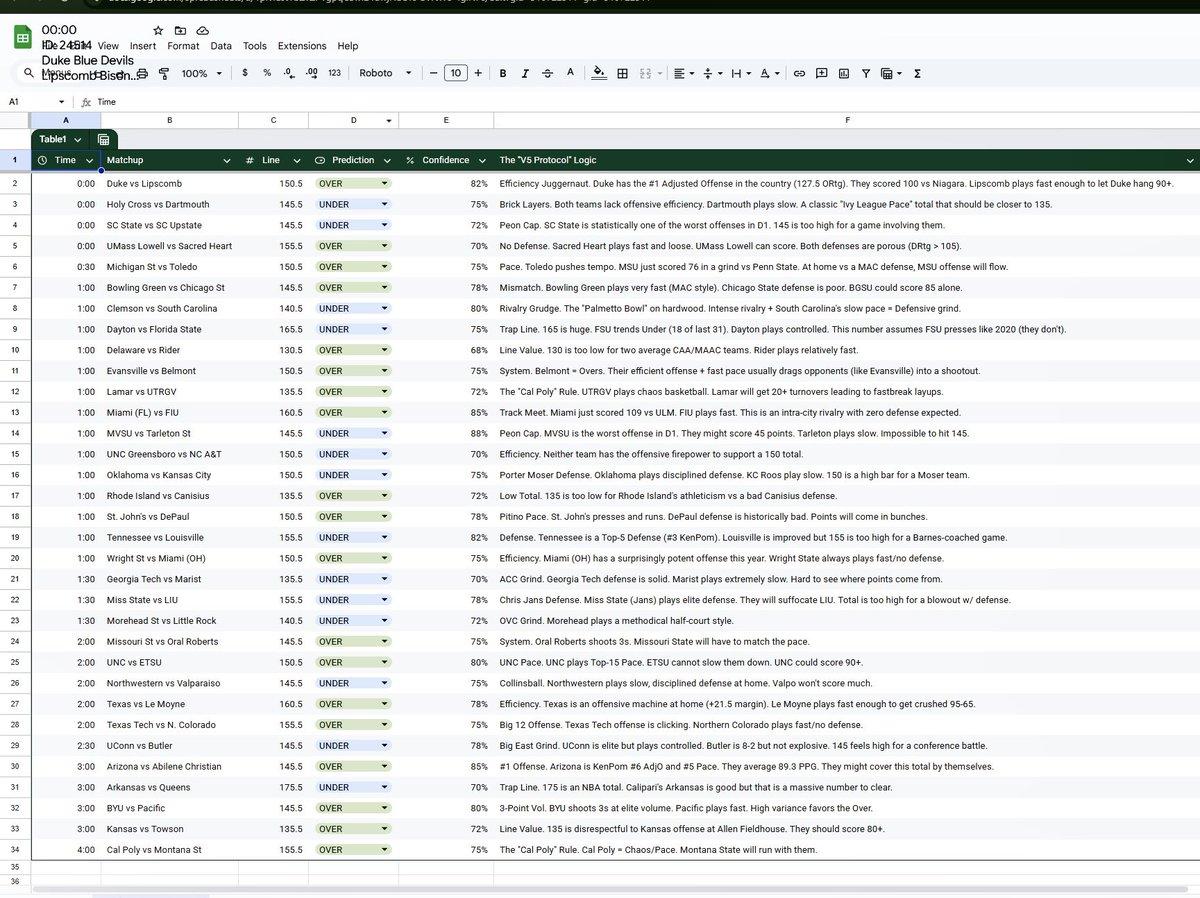Open the Time column header dropdown
1200x898 pixels.
pyautogui.click(x=90, y=160)
